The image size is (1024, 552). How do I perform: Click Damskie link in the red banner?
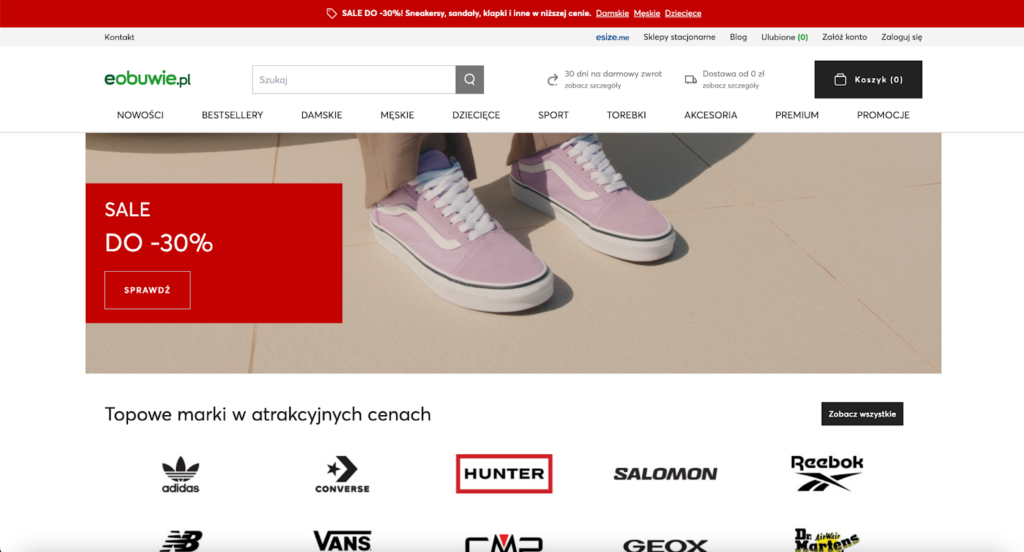click(612, 13)
